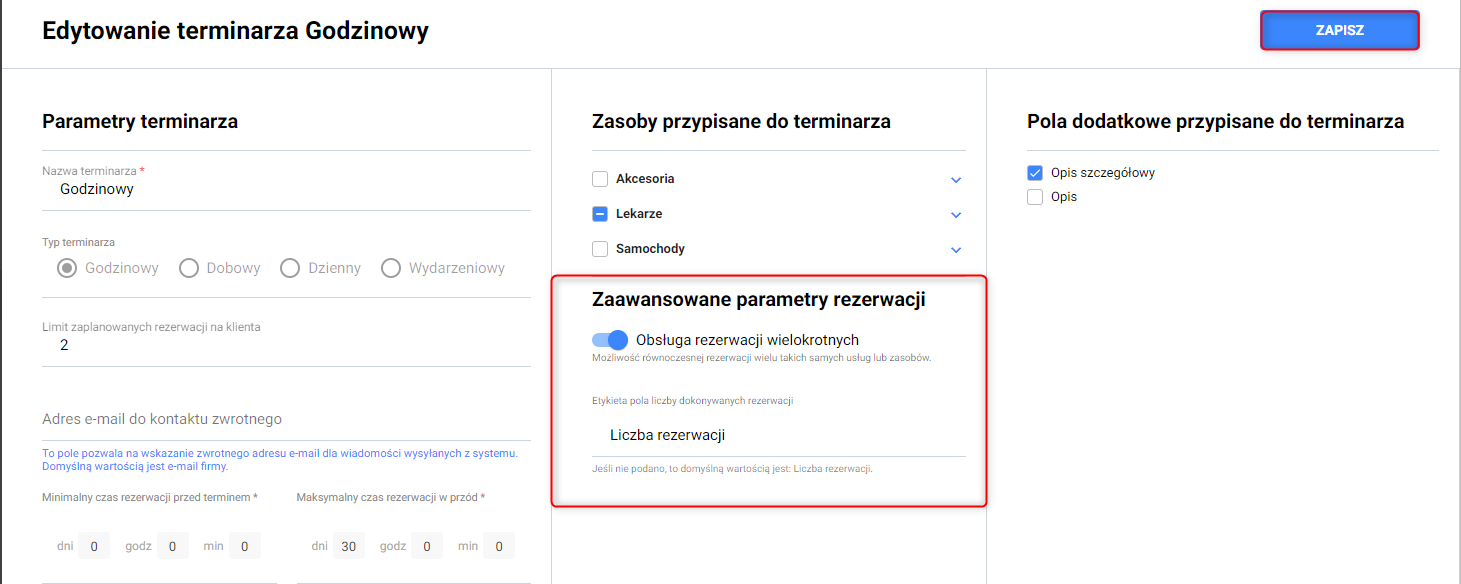The height and width of the screenshot is (584, 1461).
Task: Toggle the Lekarze checkbox
Action: [x=600, y=214]
